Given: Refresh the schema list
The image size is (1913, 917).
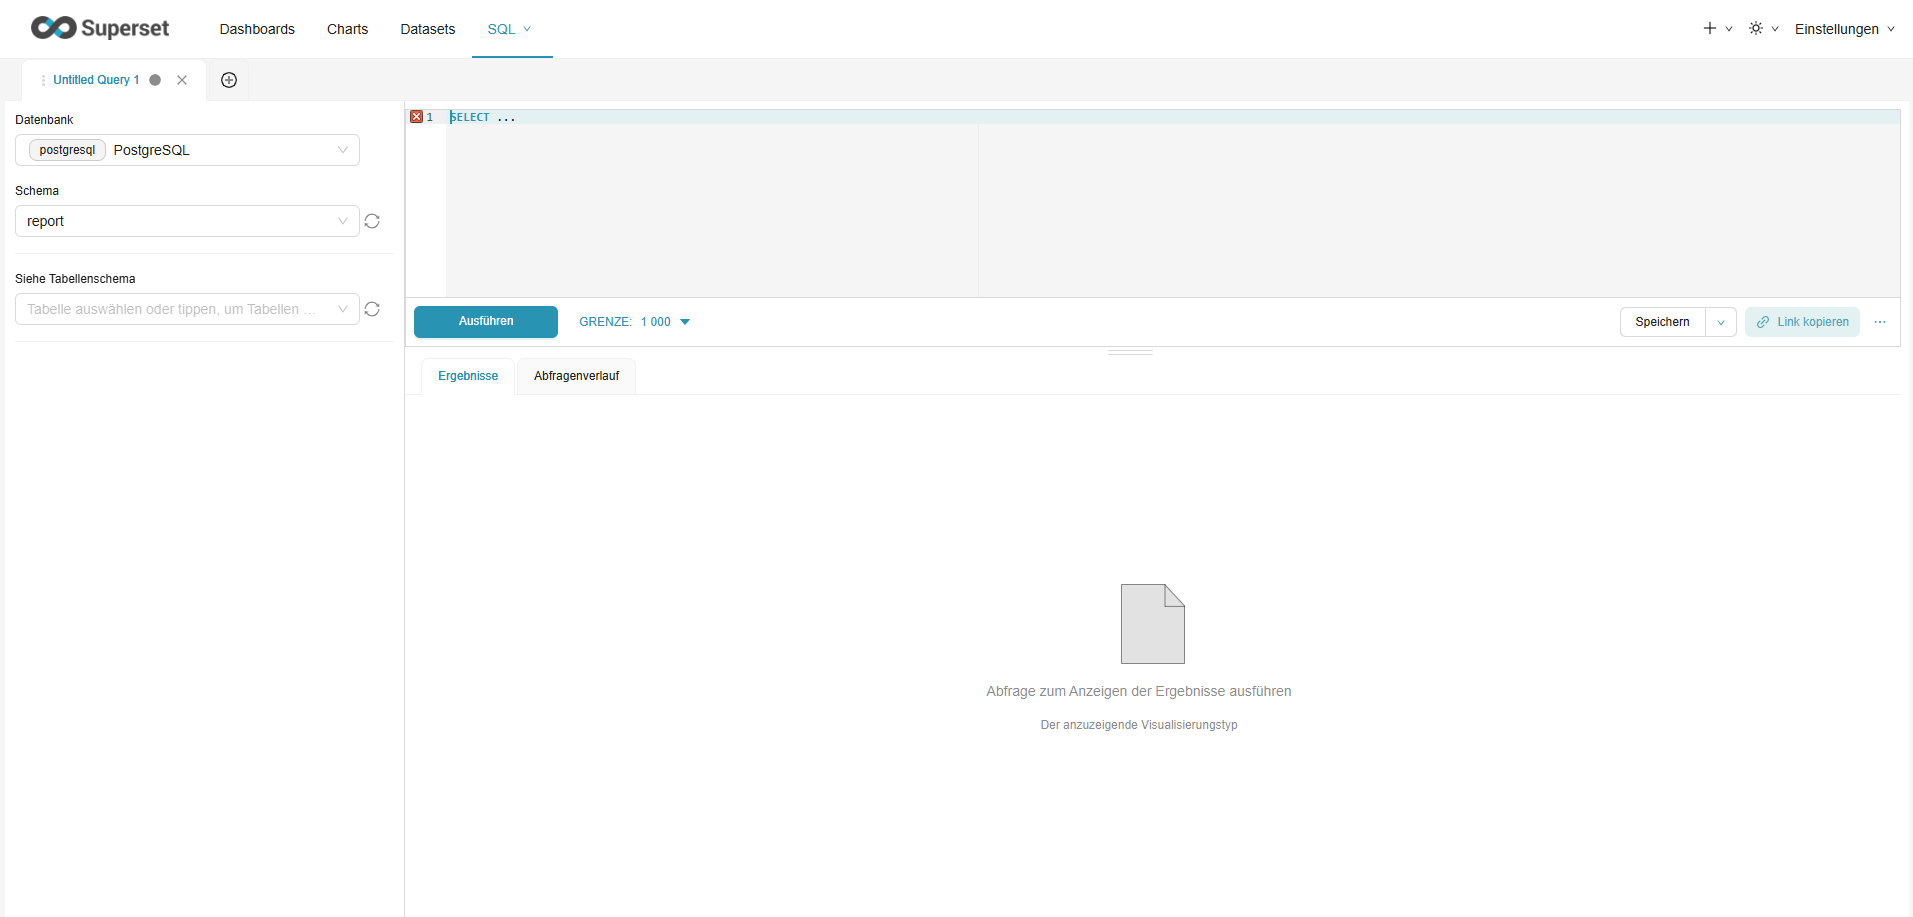Looking at the screenshot, I should (372, 221).
